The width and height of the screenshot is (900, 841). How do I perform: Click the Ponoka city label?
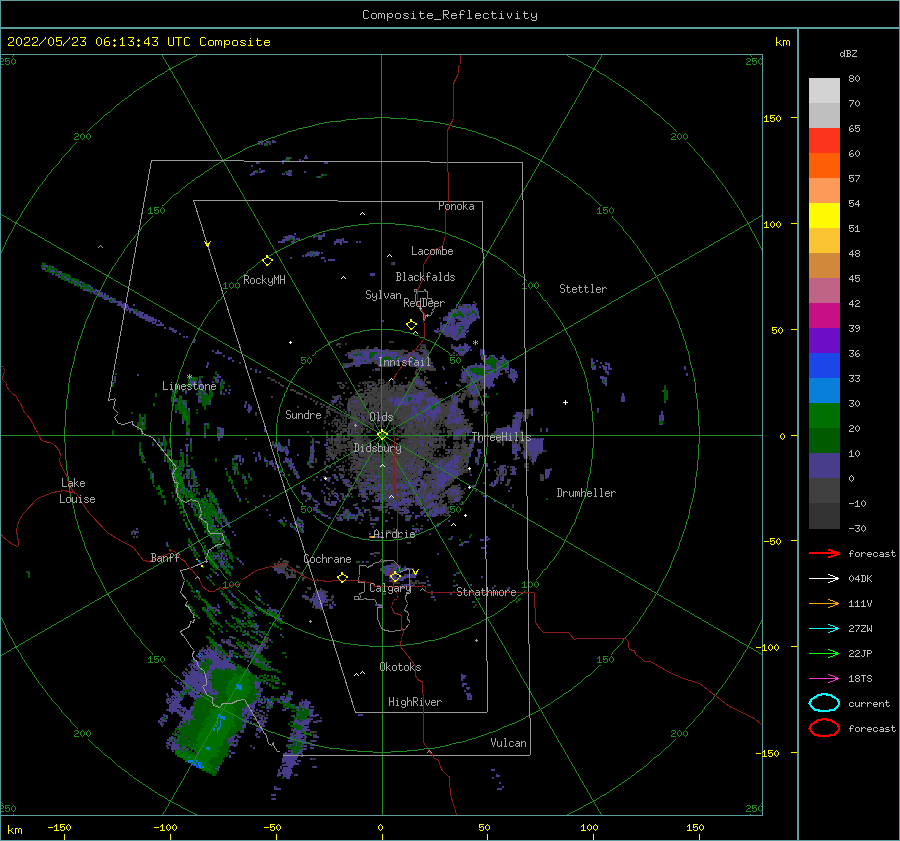pos(456,206)
